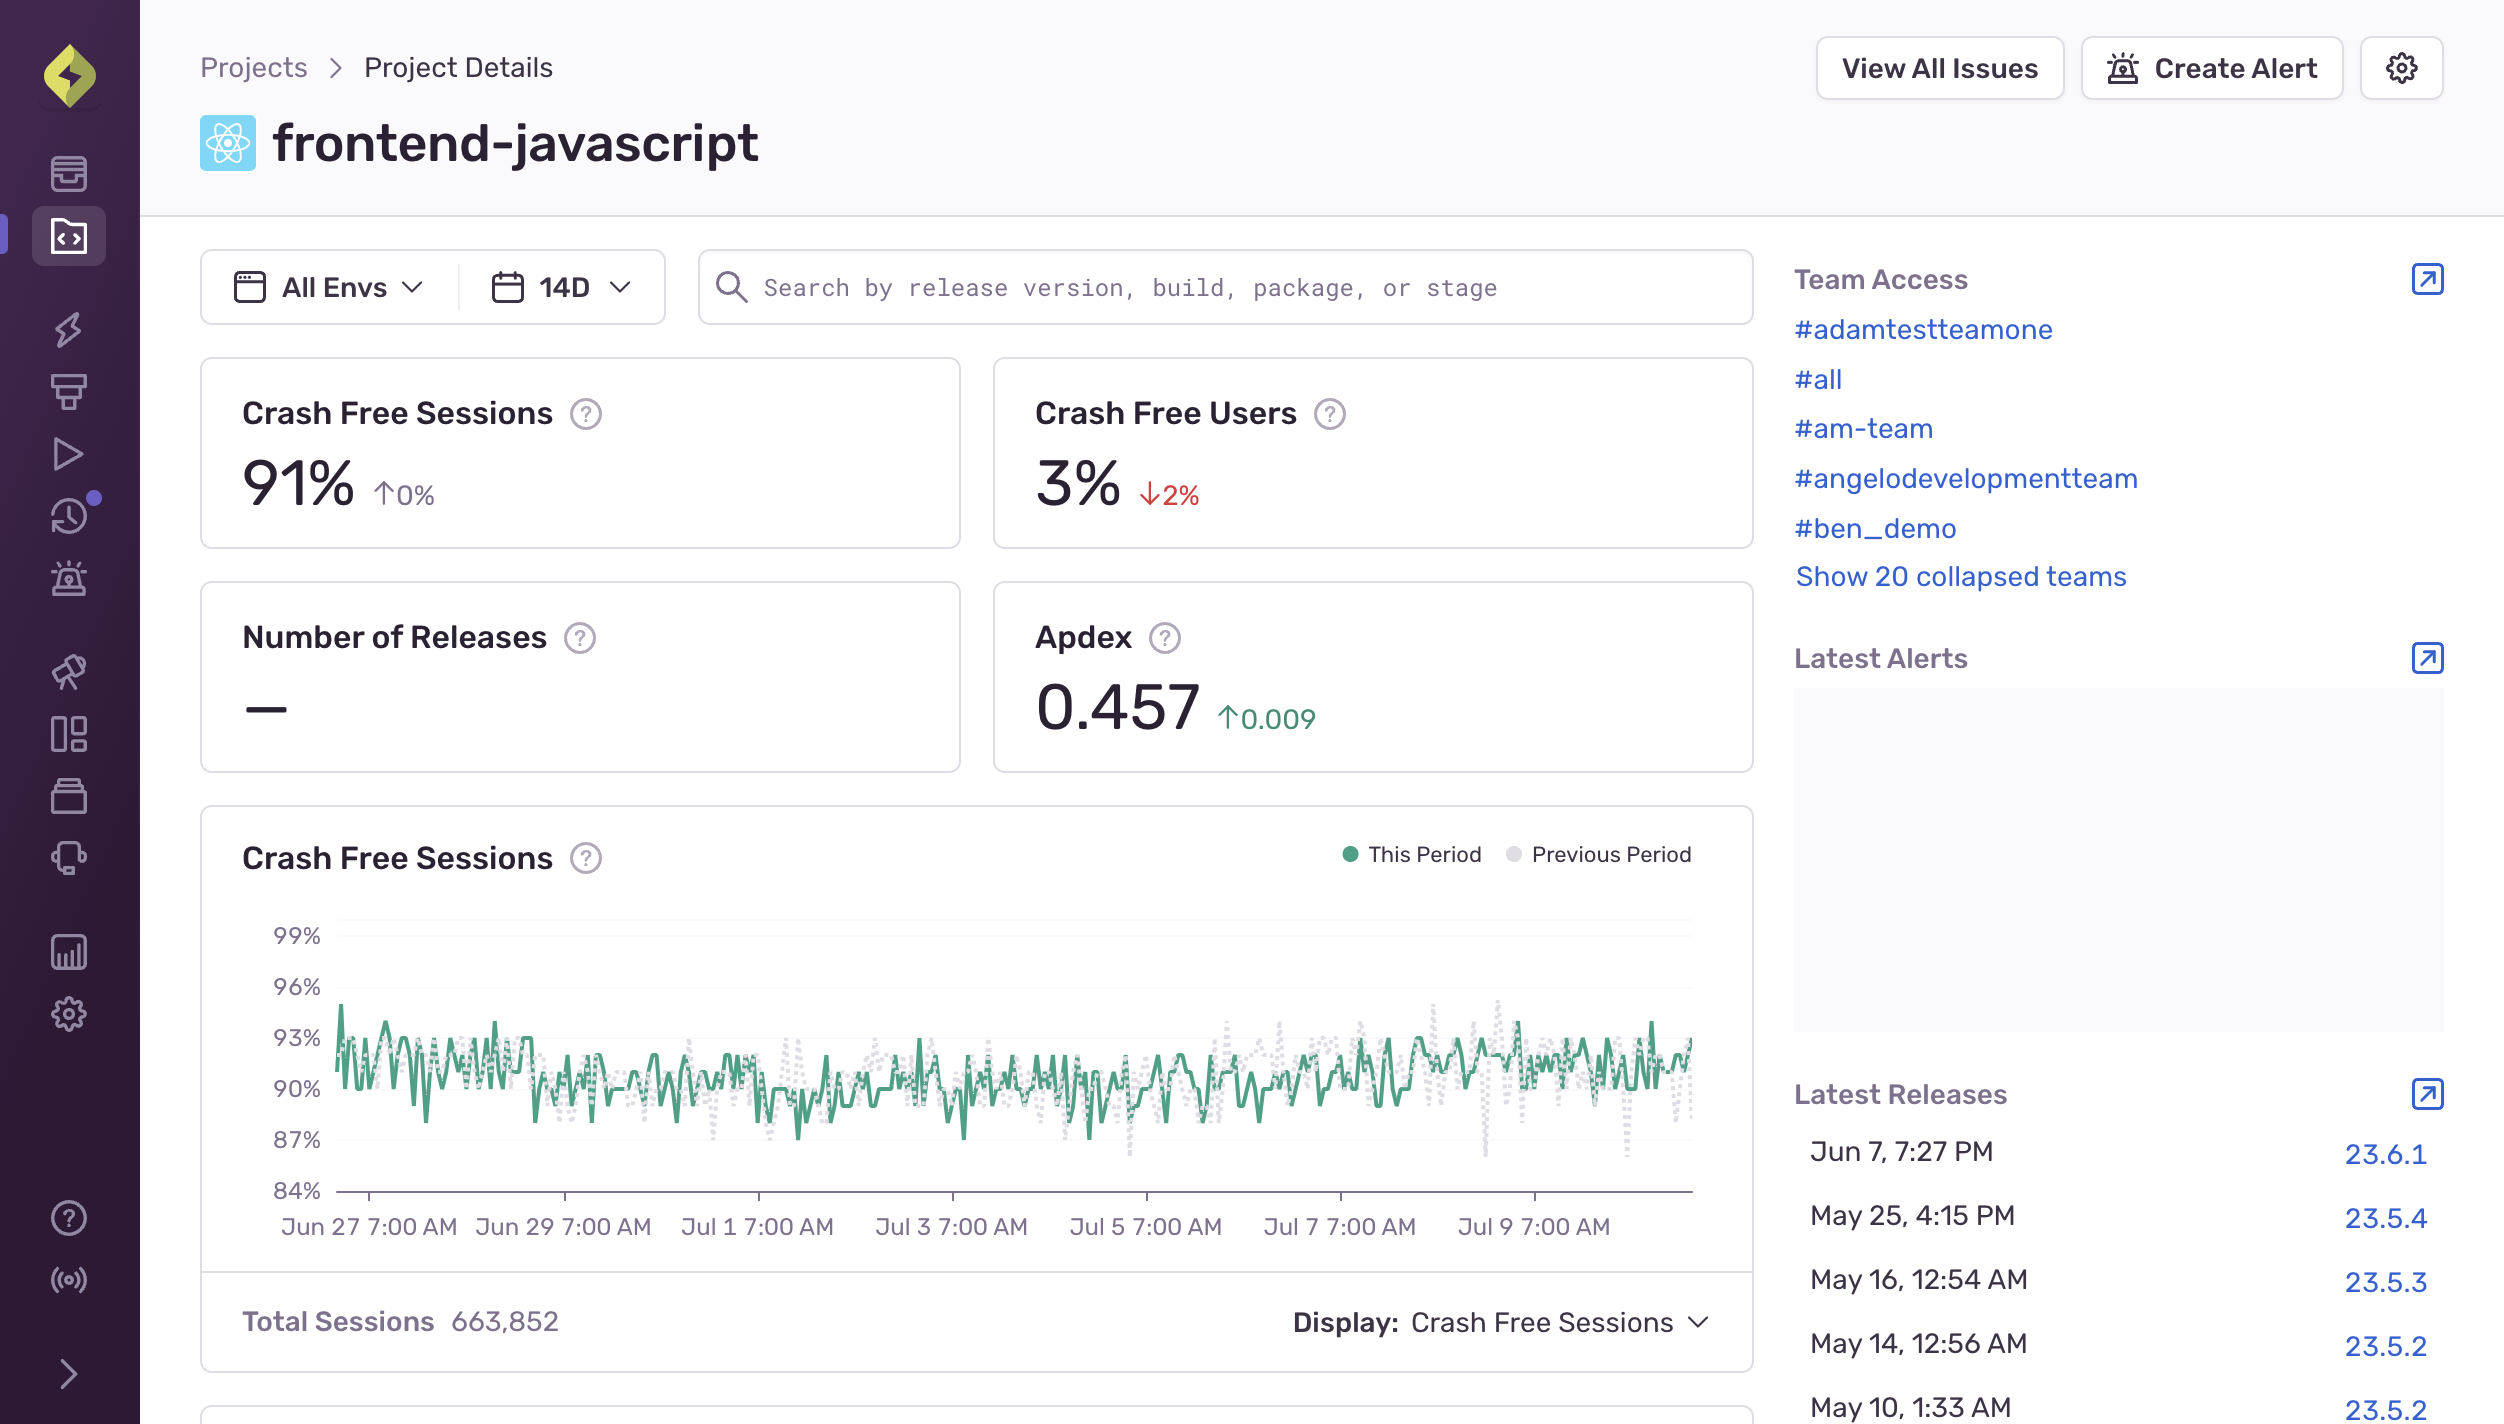This screenshot has height=1424, width=2504.
Task: Go to Projects breadcrumb
Action: pos(253,67)
